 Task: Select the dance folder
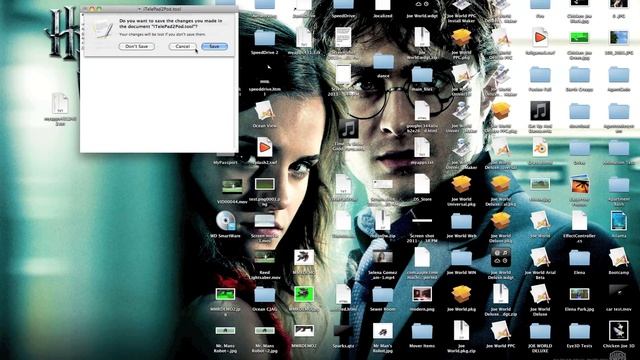[382, 61]
